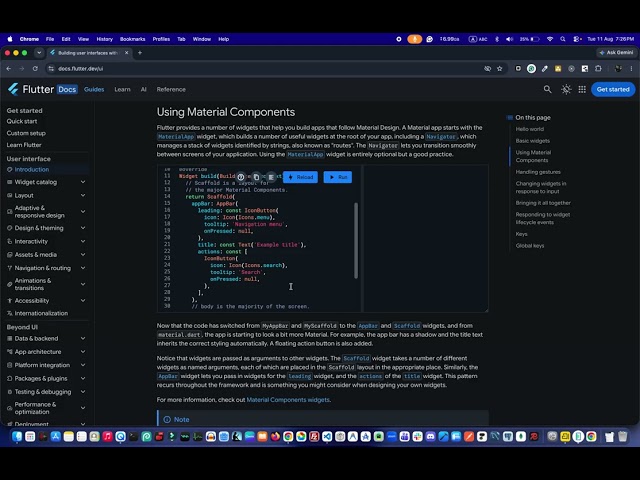Image resolution: width=640 pixels, height=480 pixels.
Task: Expand the Data & backend section
Action: (x=83, y=338)
